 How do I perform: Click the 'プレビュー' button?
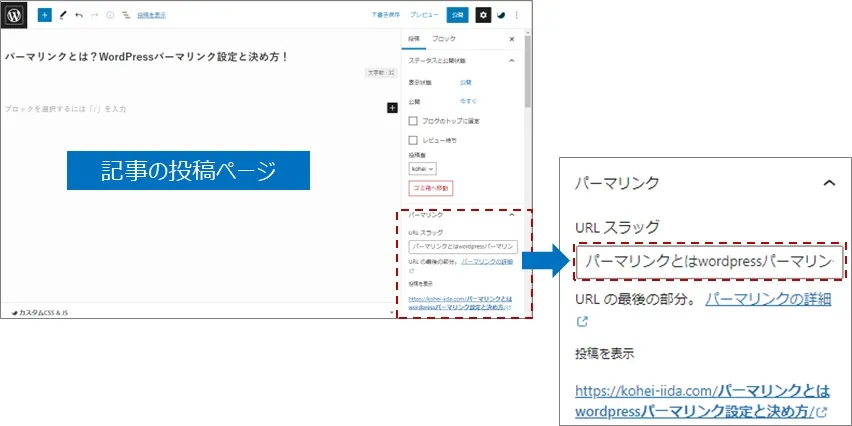tap(424, 15)
